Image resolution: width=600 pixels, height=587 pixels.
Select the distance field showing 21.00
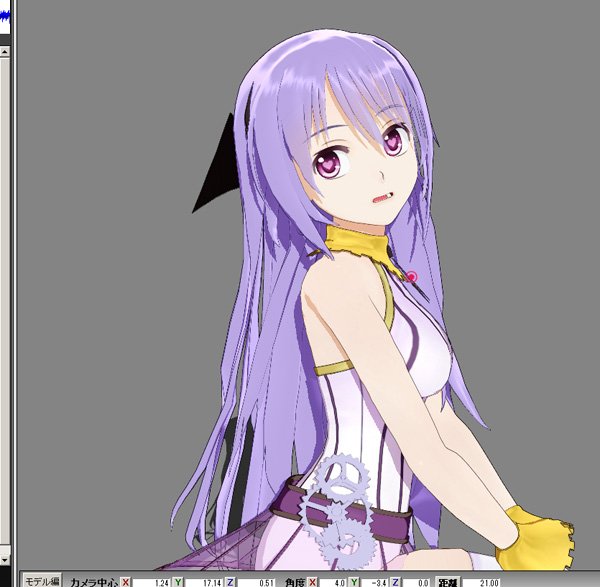[x=481, y=582]
